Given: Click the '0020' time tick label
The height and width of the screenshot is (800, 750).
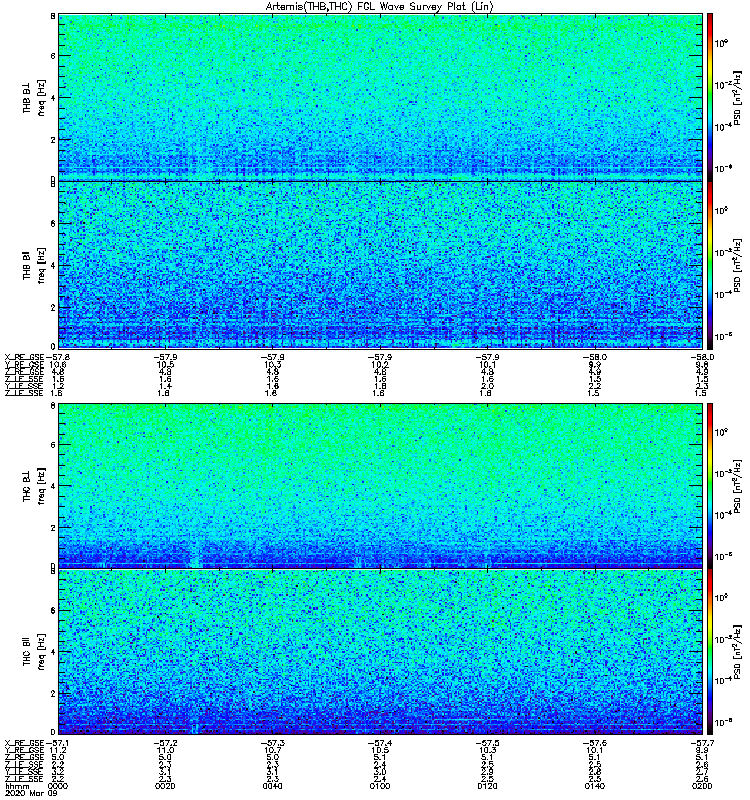Looking at the screenshot, I should click(165, 786).
